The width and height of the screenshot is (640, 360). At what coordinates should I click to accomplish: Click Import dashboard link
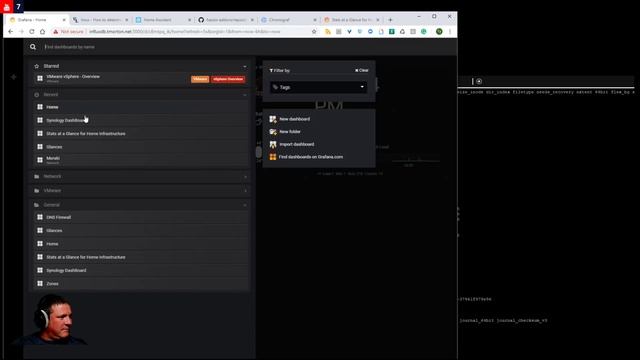[297, 144]
